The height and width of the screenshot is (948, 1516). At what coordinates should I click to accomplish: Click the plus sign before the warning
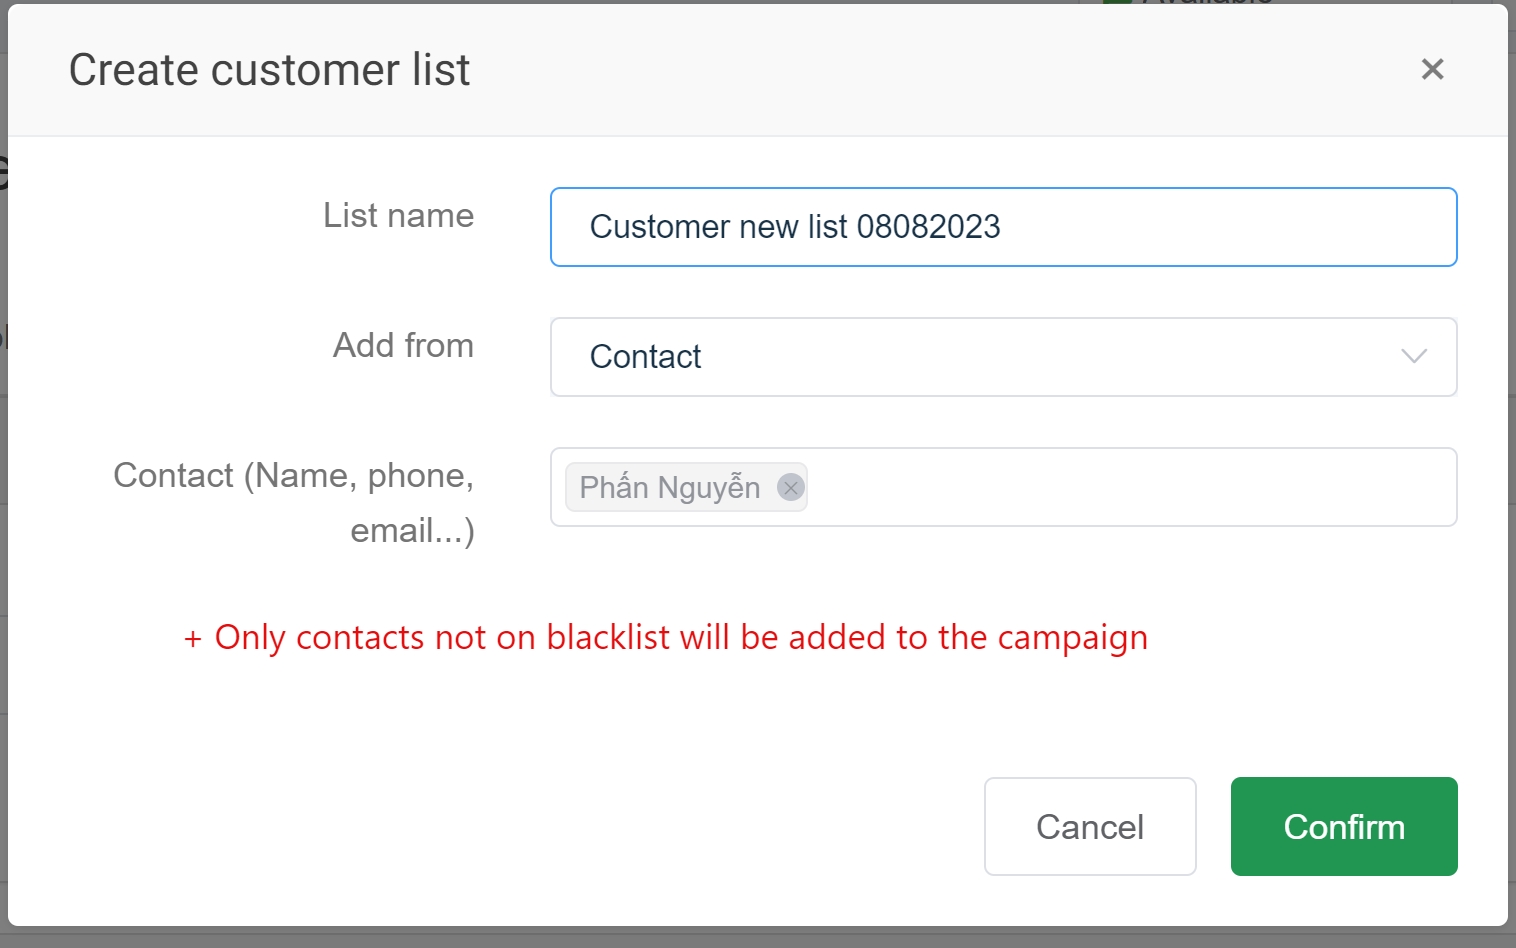point(193,639)
